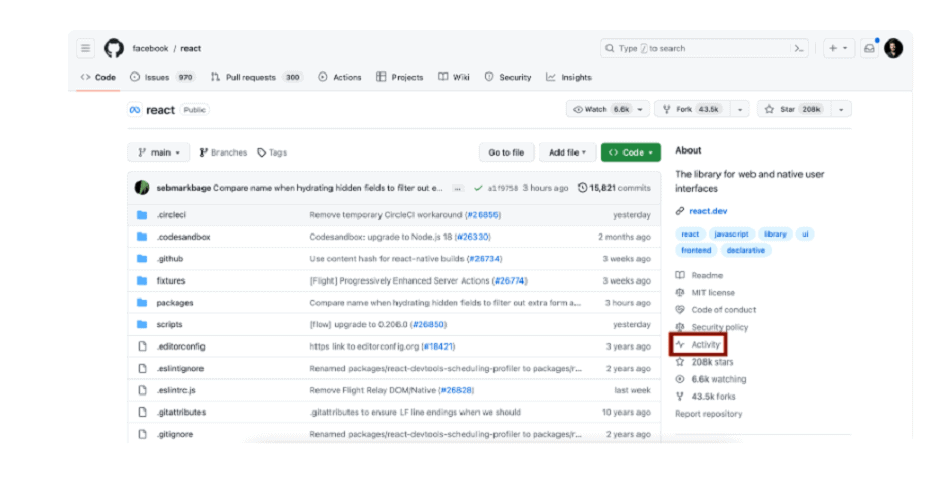Viewport: 939px width, 500px height.
Task: Select the frontend topic tag
Action: [696, 250]
